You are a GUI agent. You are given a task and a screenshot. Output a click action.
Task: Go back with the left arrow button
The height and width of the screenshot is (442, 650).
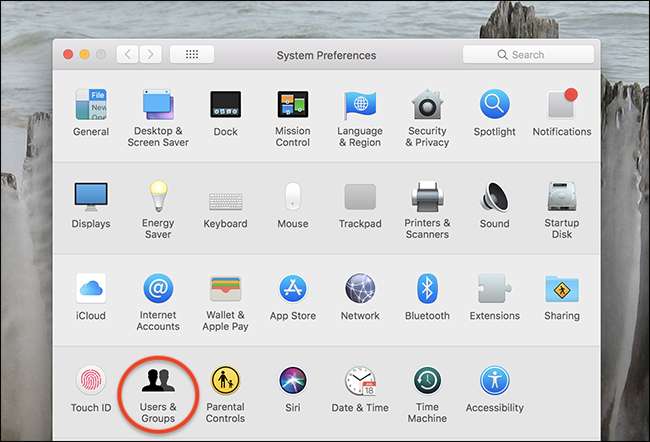point(128,55)
